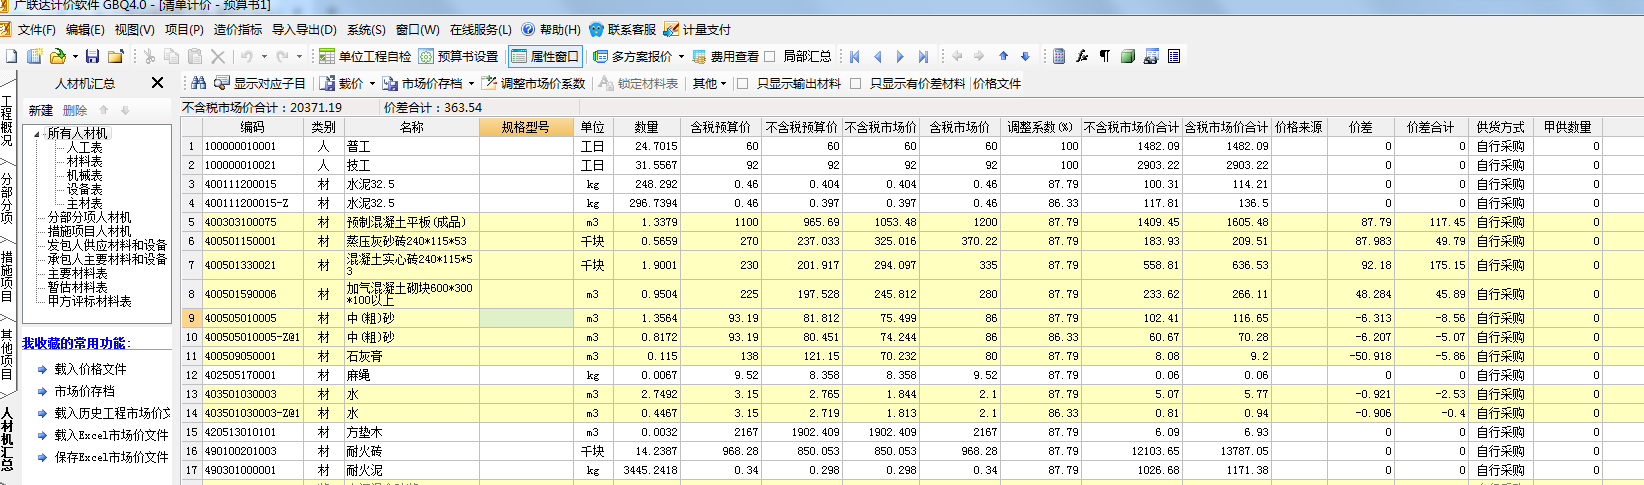Open the 市场价存档 dropdown

(x=471, y=83)
